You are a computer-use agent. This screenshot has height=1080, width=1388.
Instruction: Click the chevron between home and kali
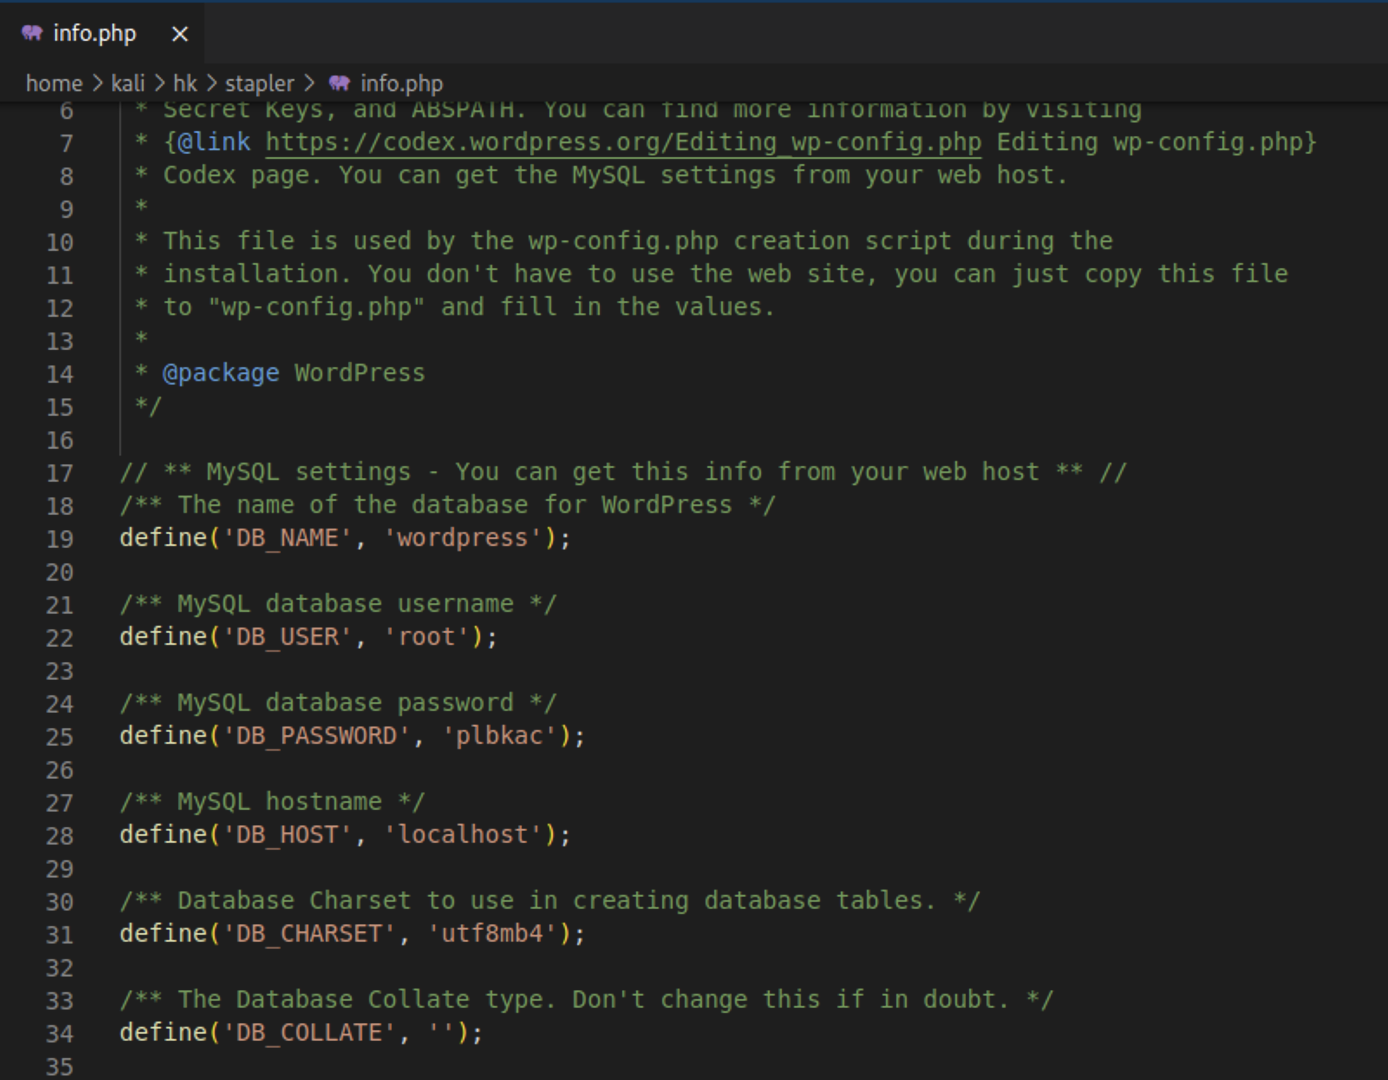click(x=97, y=83)
